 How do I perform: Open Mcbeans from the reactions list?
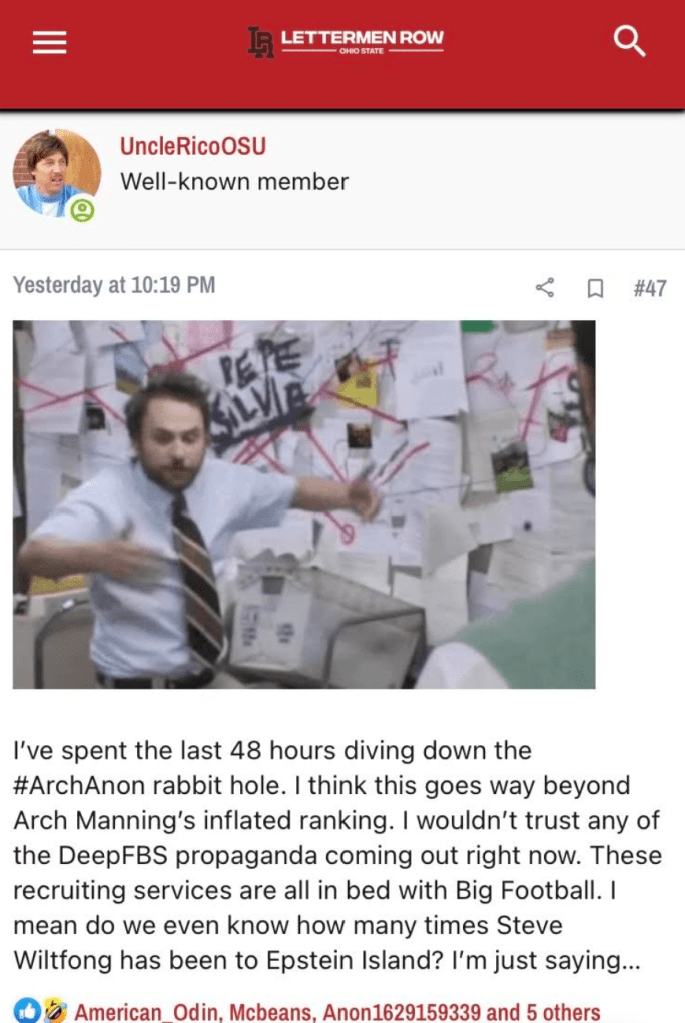[x=272, y=1012]
